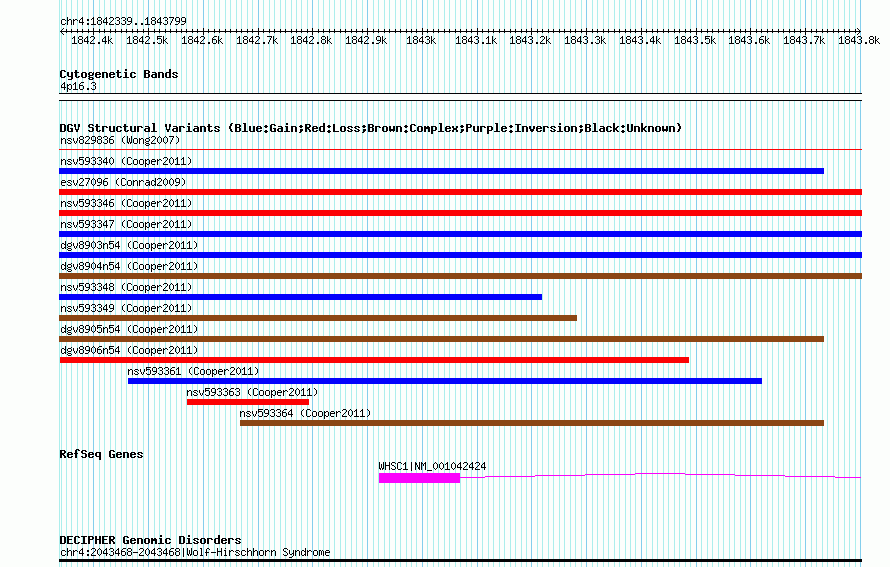Screen dimensions: 890x567
Task: Open the nsv593361 (Cooper2011) label
Action: point(193,372)
